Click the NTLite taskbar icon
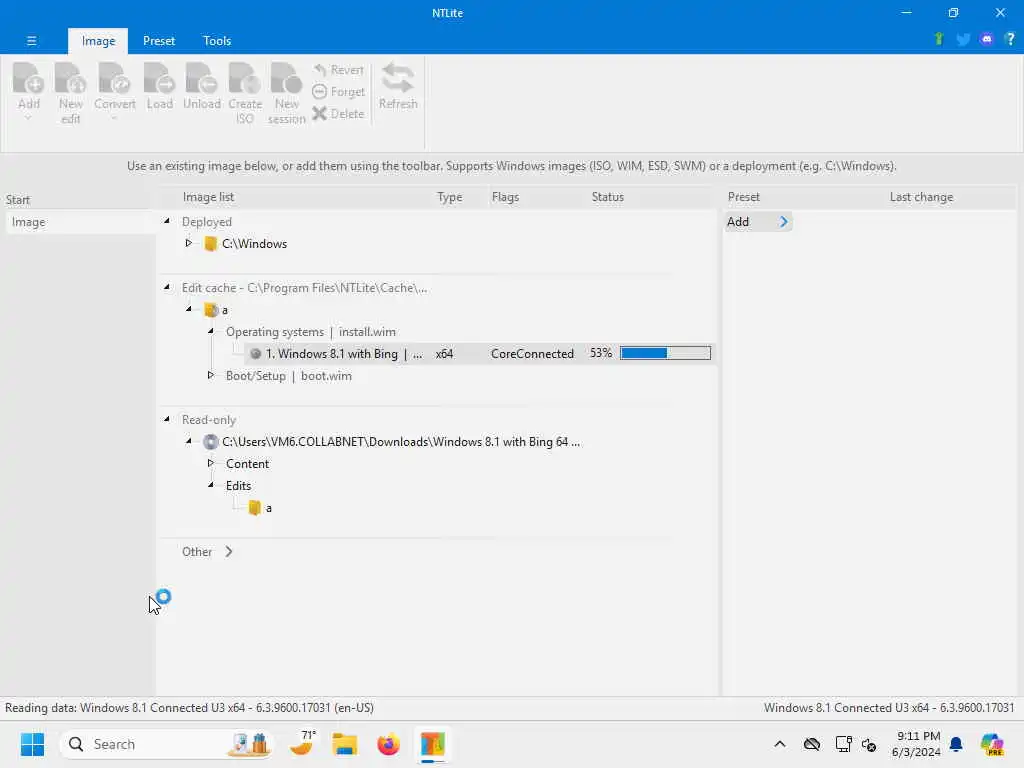The height and width of the screenshot is (768, 1024). pos(432,744)
